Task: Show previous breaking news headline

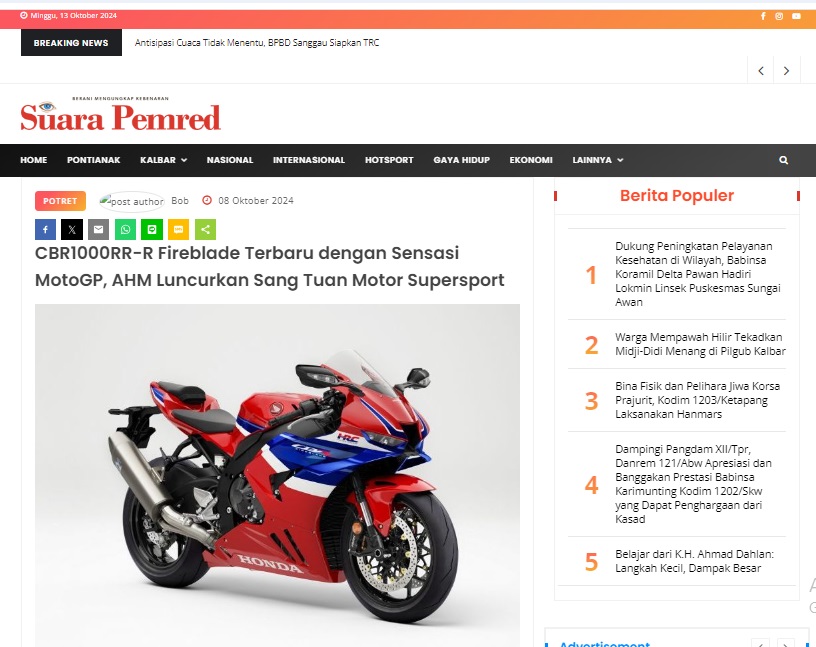Action: pyautogui.click(x=761, y=71)
